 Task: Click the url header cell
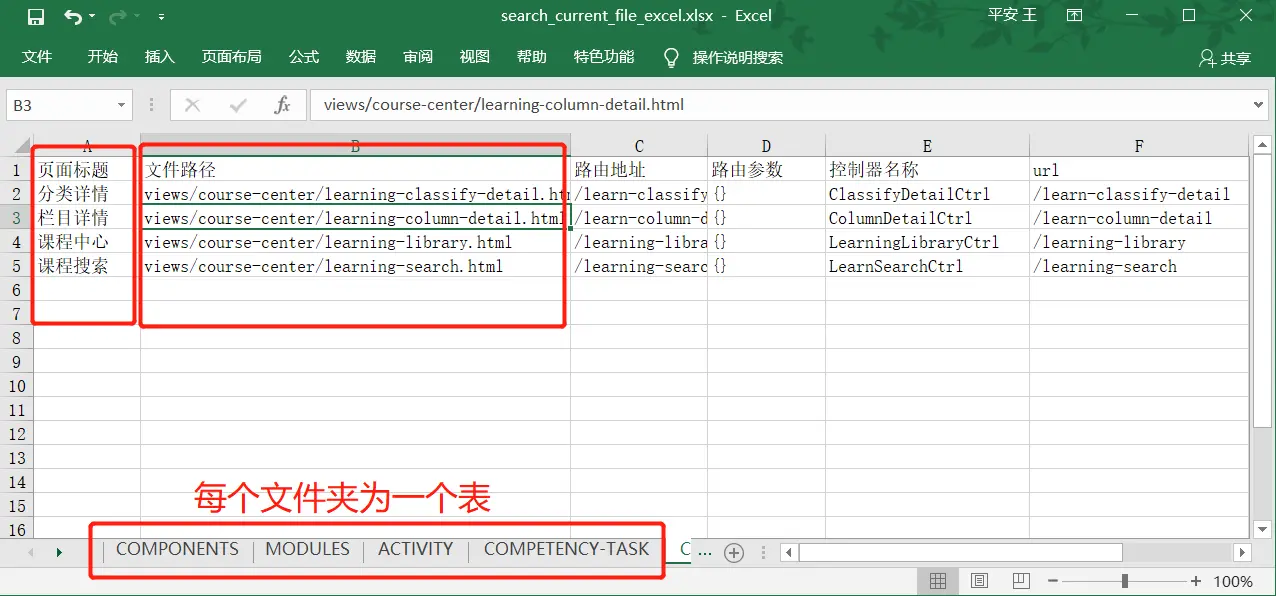coord(1139,170)
